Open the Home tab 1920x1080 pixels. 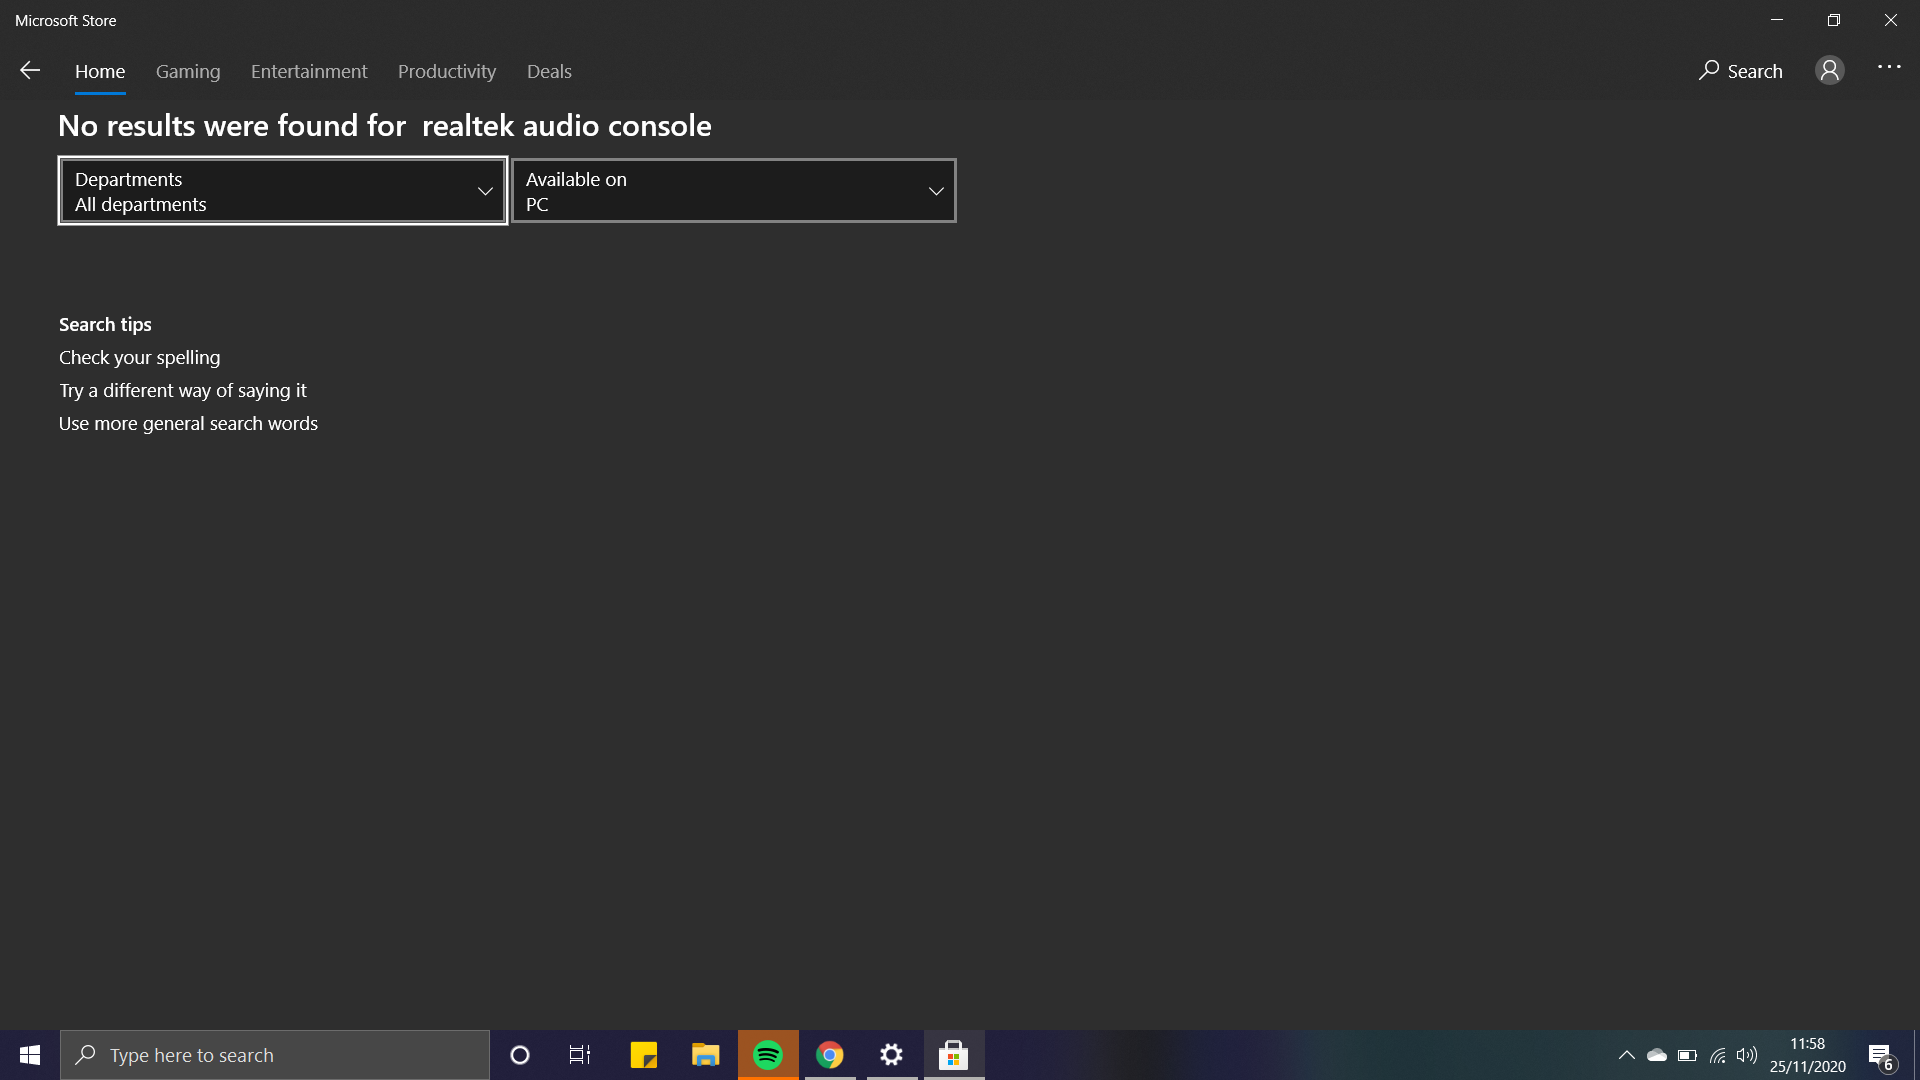100,71
